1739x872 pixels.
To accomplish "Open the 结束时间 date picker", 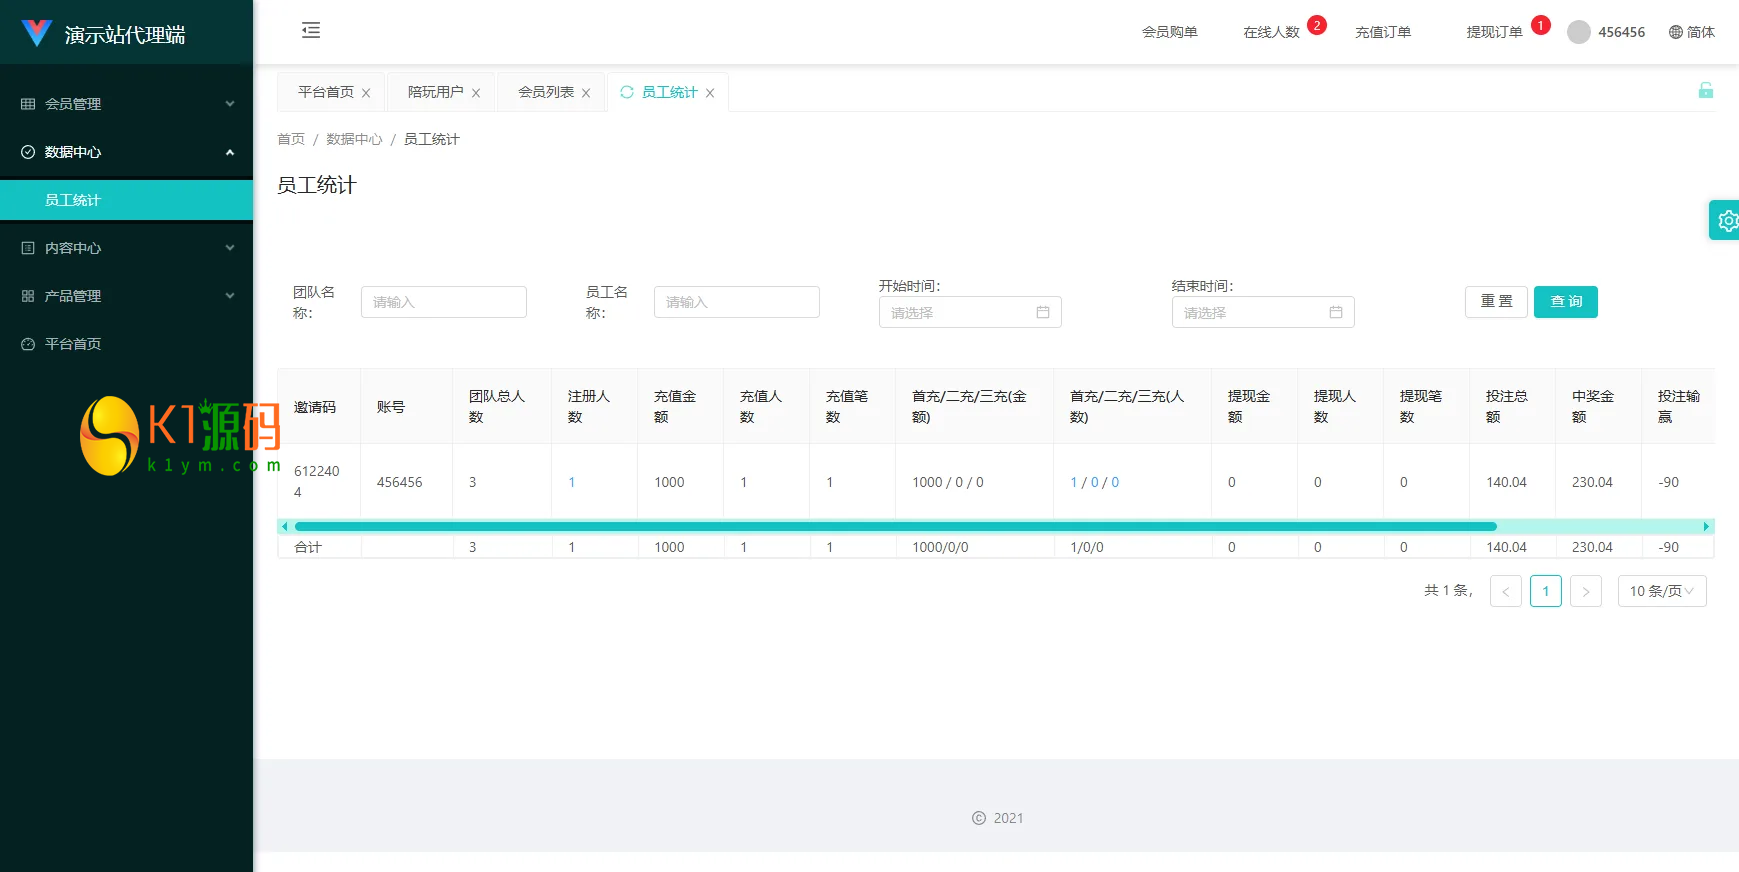I will pos(1263,312).
